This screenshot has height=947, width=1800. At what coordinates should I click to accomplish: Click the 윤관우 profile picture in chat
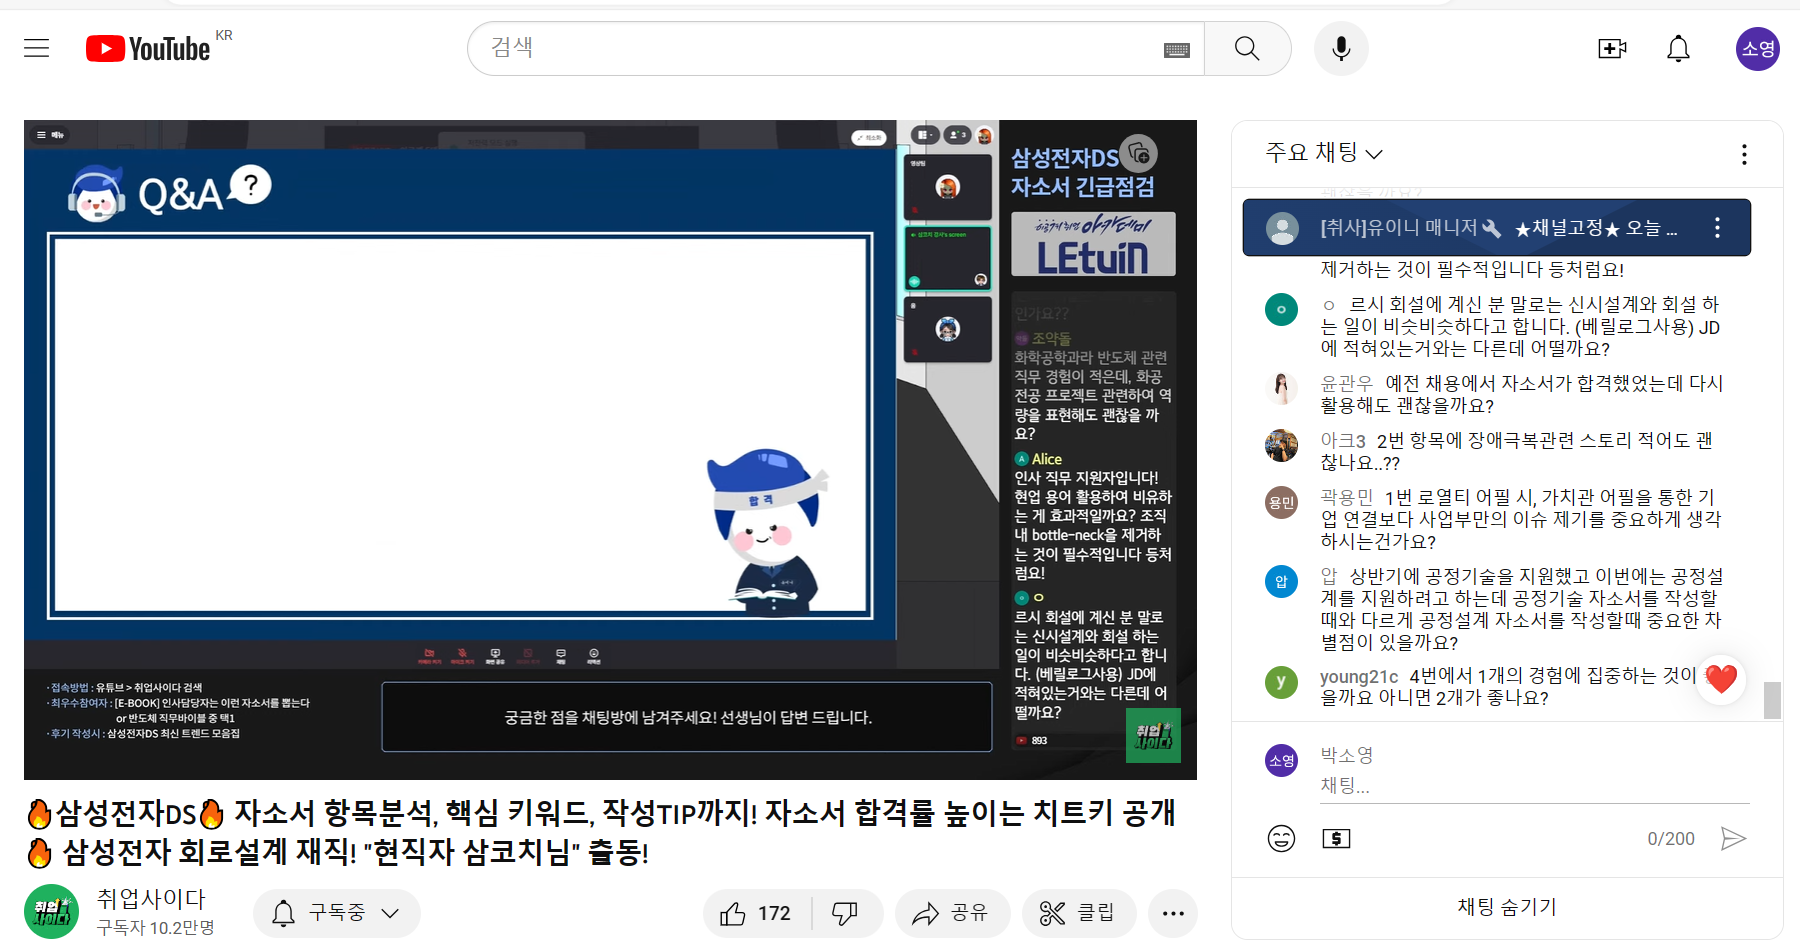point(1281,388)
